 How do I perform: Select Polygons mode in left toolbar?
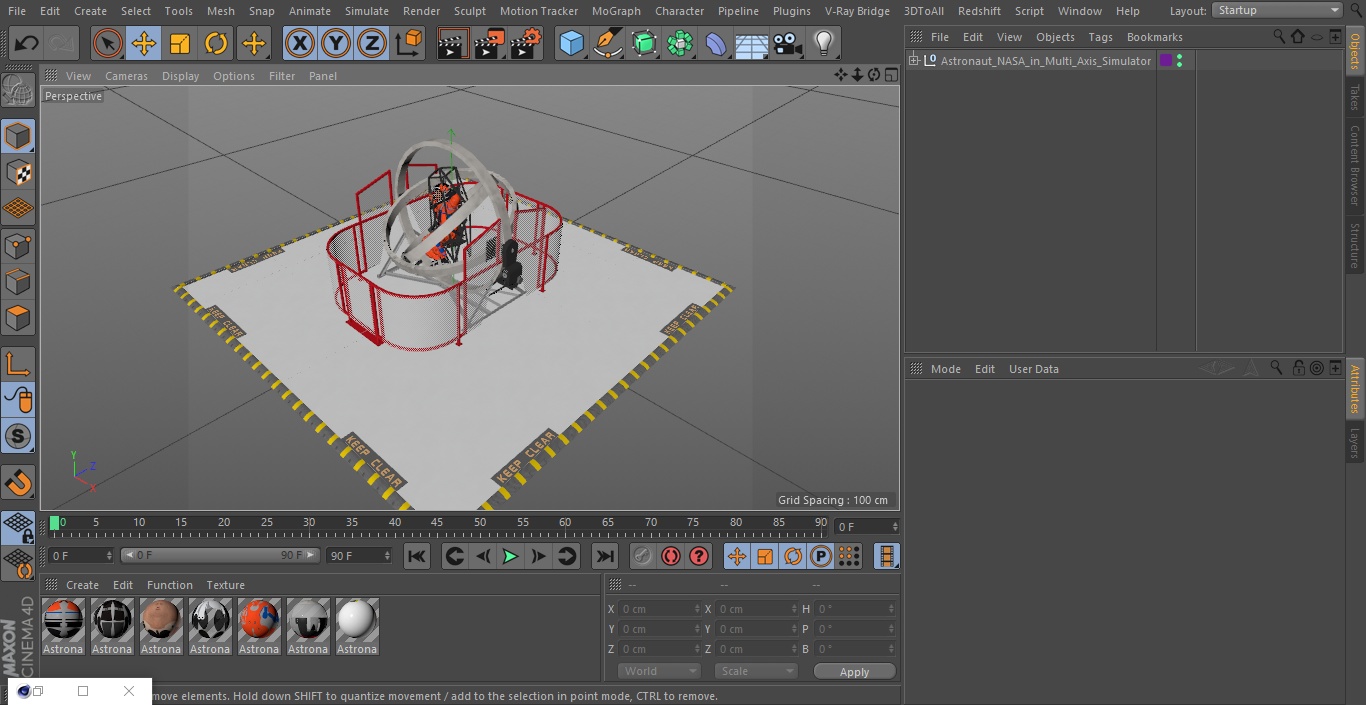point(18,318)
